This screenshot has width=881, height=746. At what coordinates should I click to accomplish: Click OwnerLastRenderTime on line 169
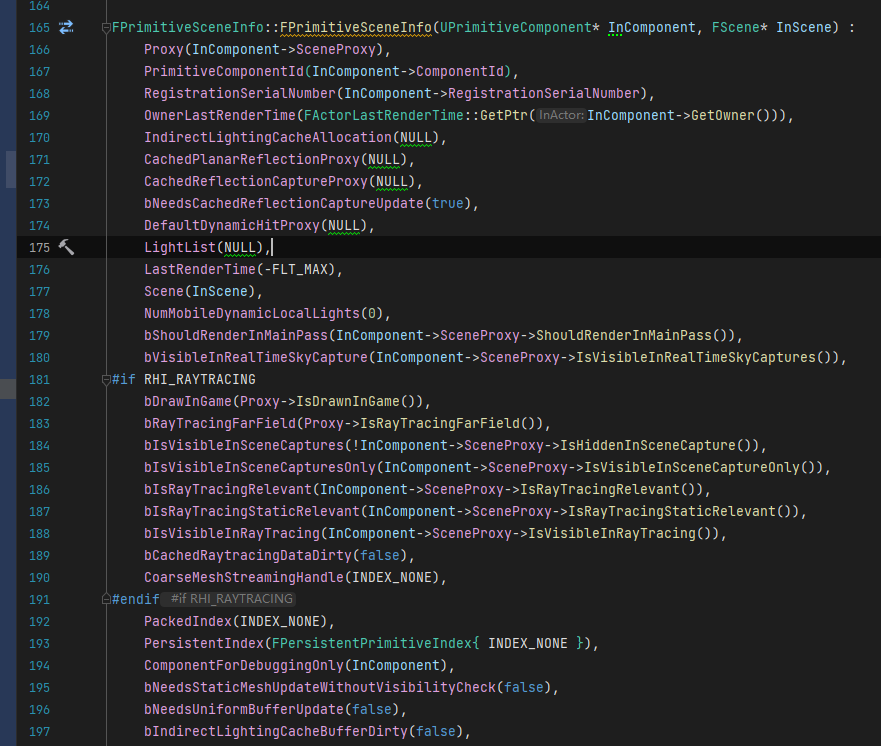220,115
